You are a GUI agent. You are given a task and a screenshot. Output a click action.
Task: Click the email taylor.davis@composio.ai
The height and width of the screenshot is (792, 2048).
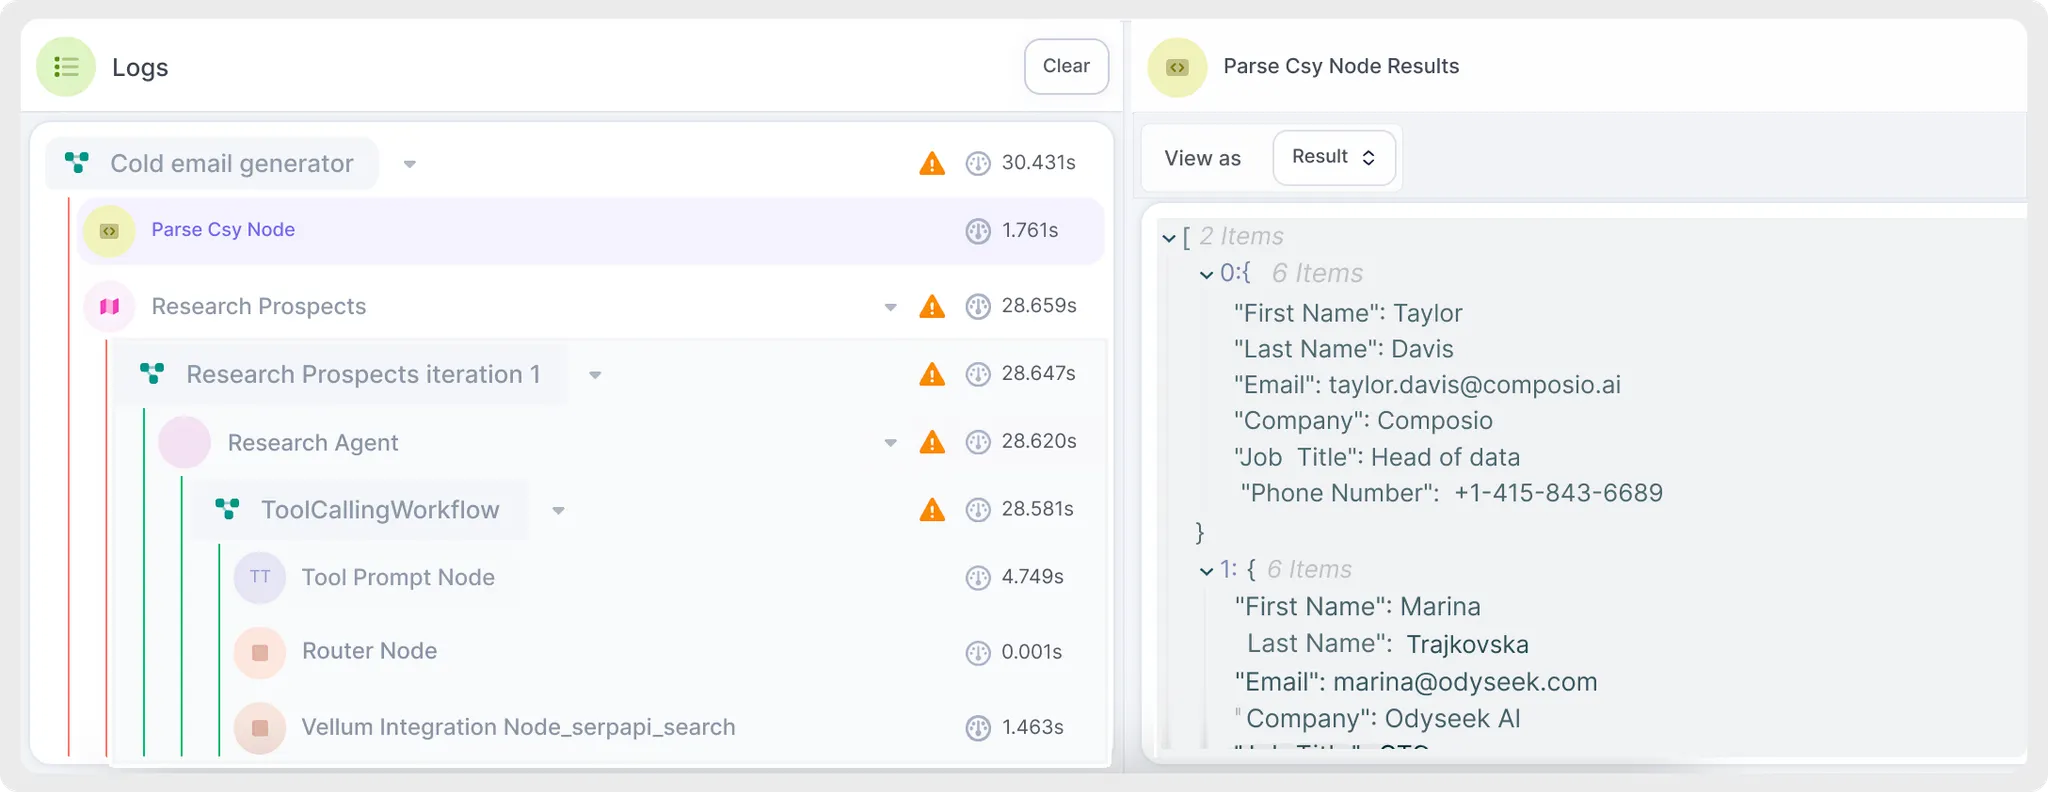click(x=1474, y=385)
